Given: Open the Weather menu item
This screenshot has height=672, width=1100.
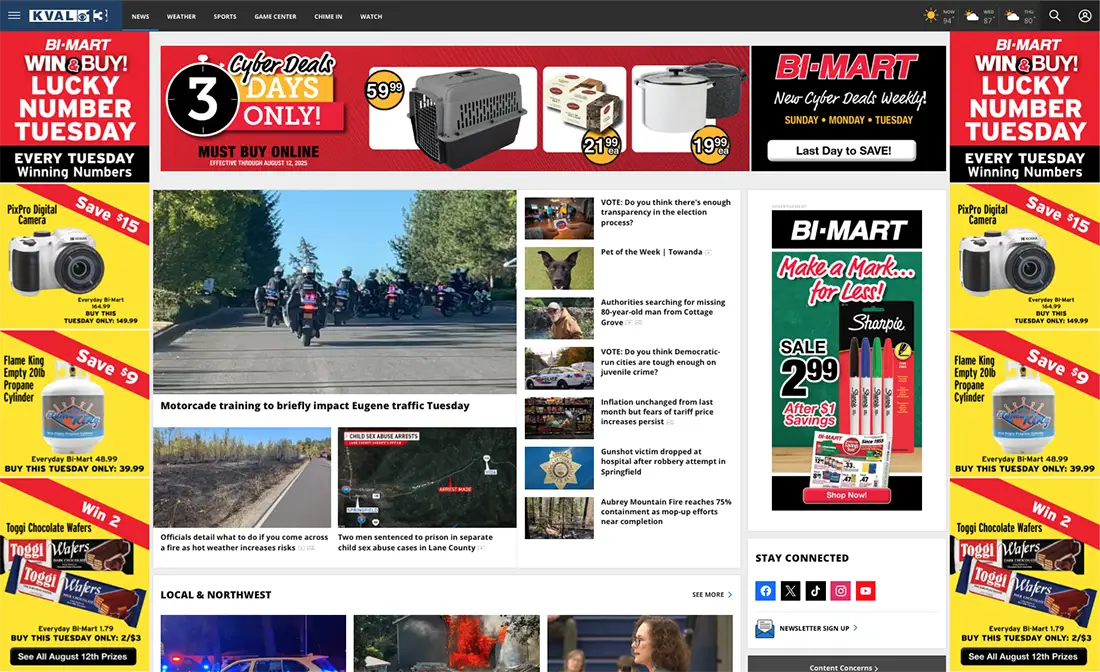Looking at the screenshot, I should 181,16.
